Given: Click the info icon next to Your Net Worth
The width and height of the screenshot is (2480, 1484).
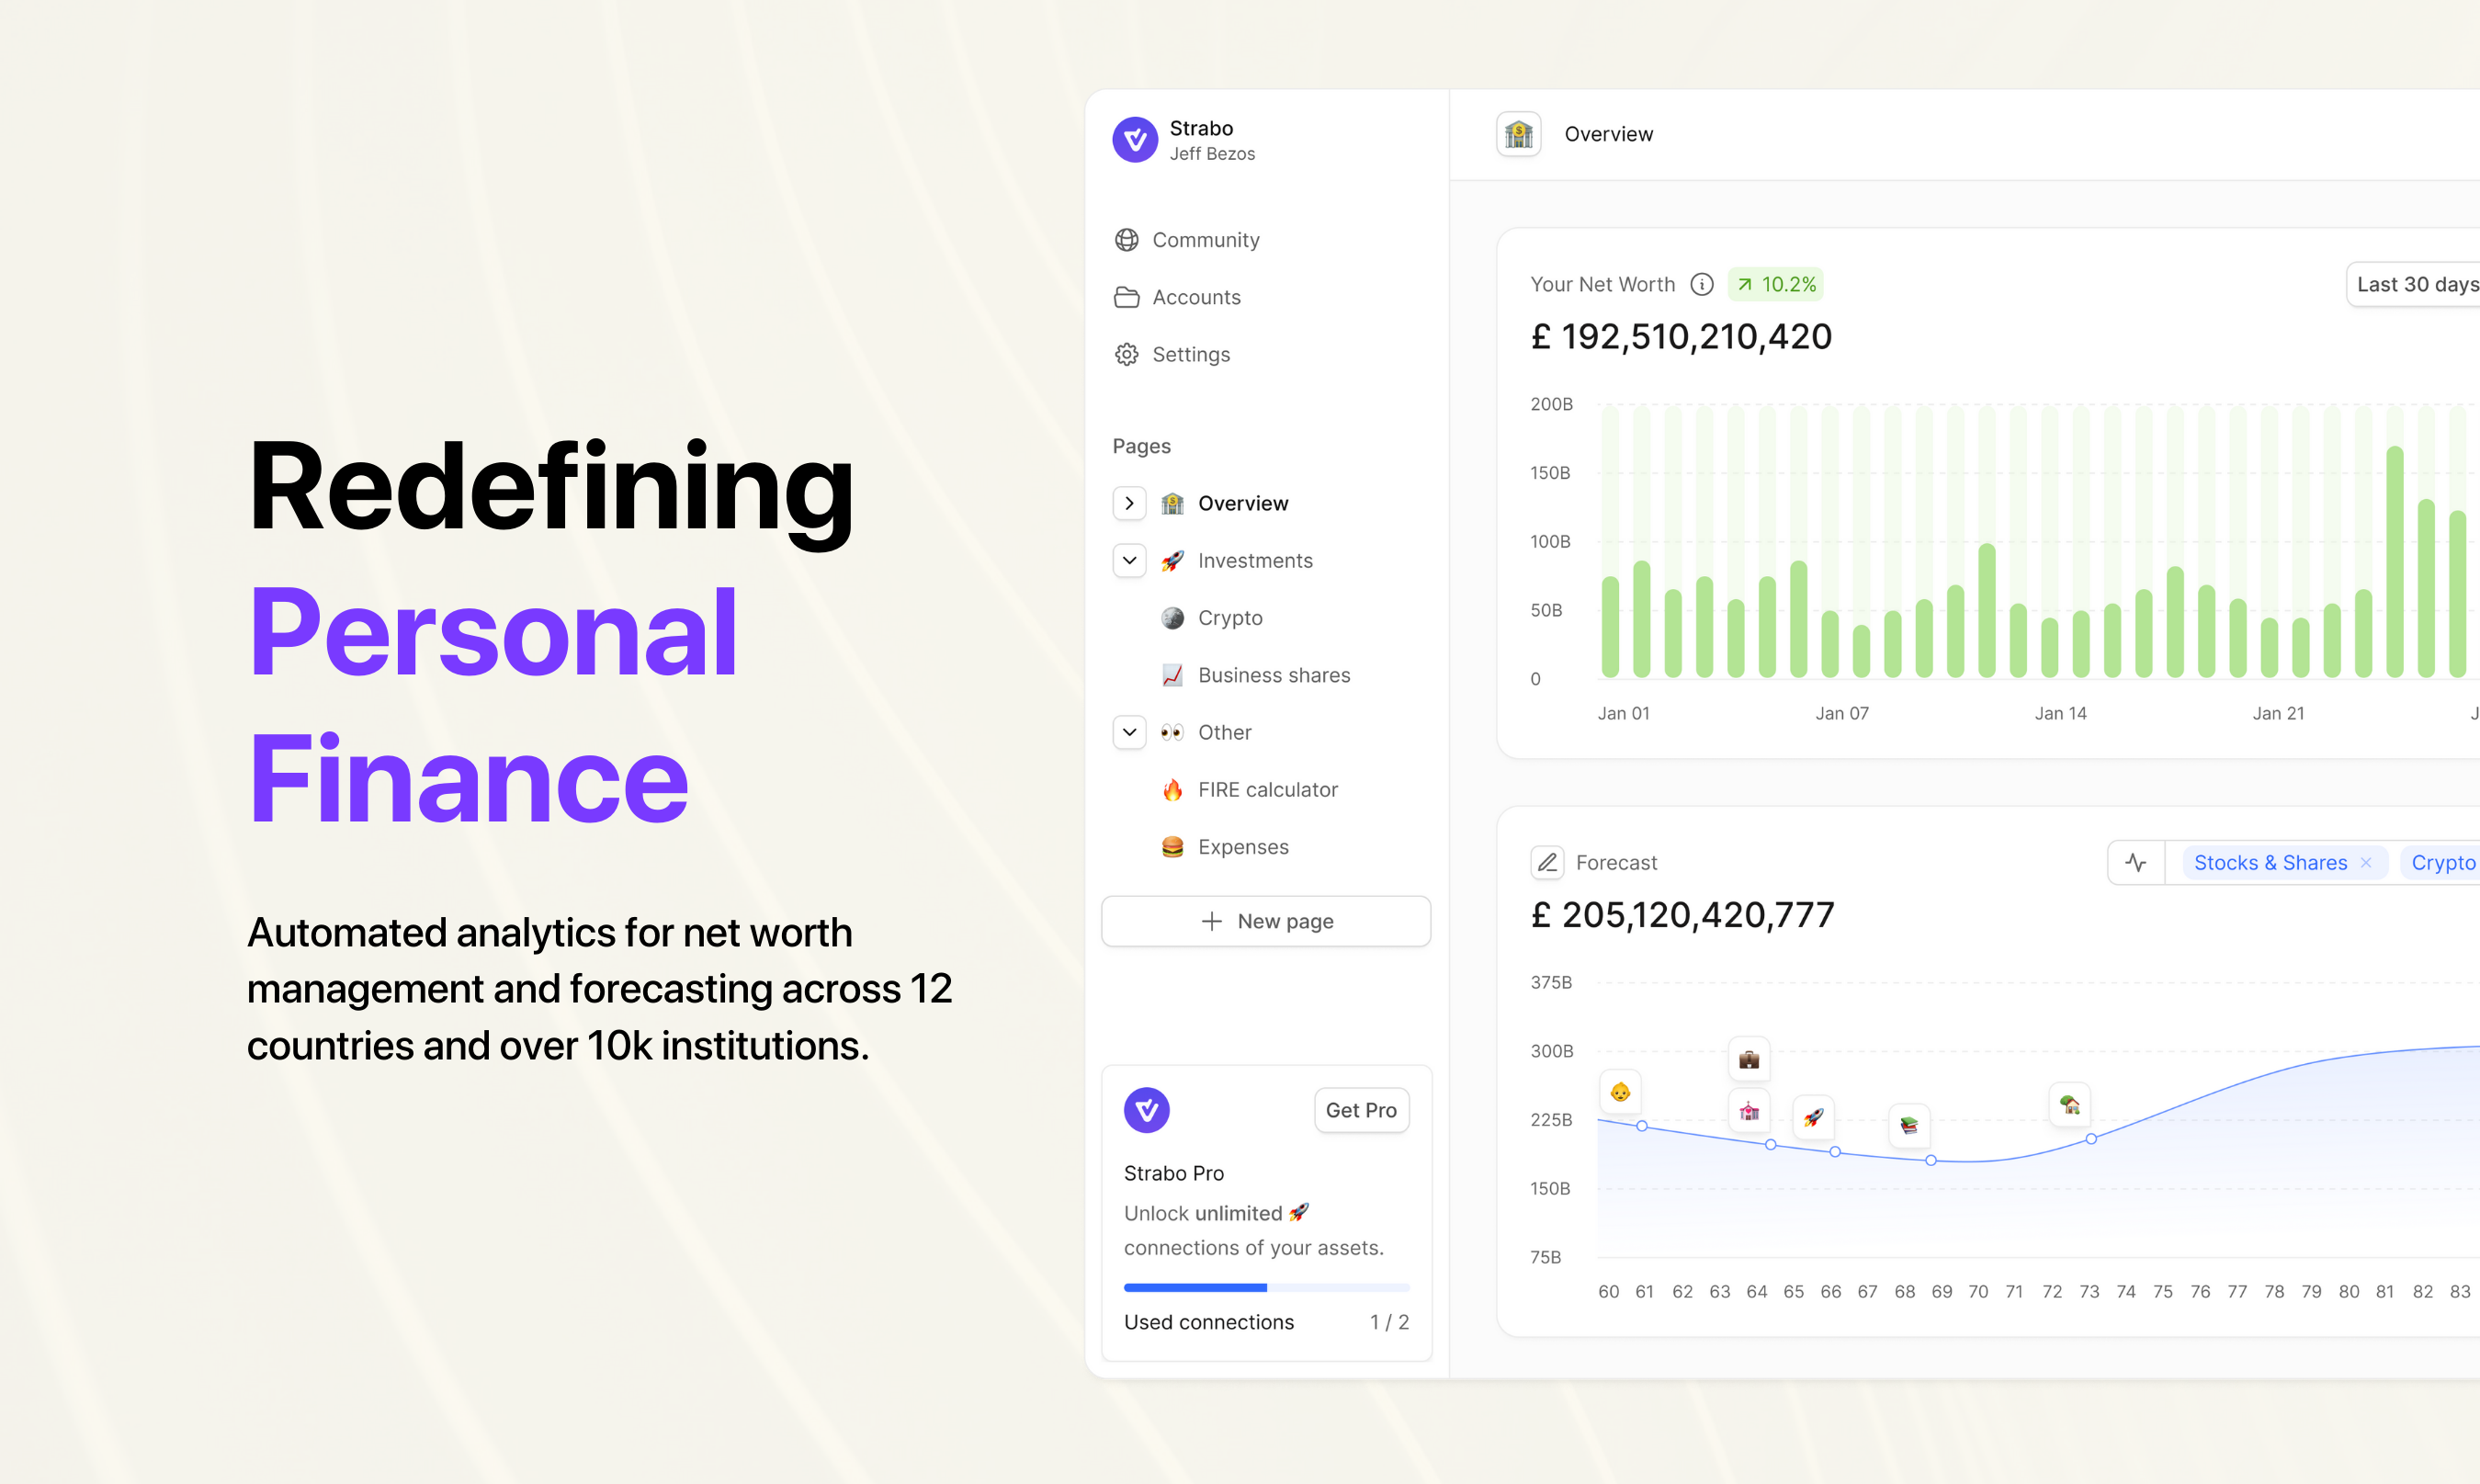Looking at the screenshot, I should click(1701, 285).
